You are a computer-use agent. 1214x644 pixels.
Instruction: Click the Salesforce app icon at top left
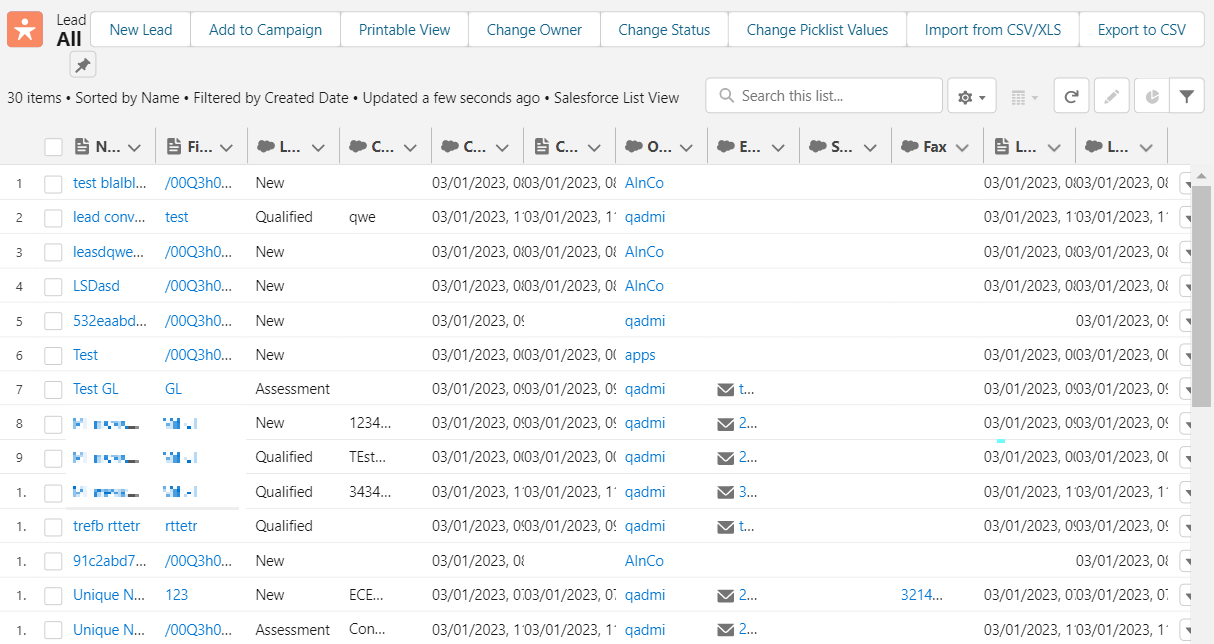(24, 28)
